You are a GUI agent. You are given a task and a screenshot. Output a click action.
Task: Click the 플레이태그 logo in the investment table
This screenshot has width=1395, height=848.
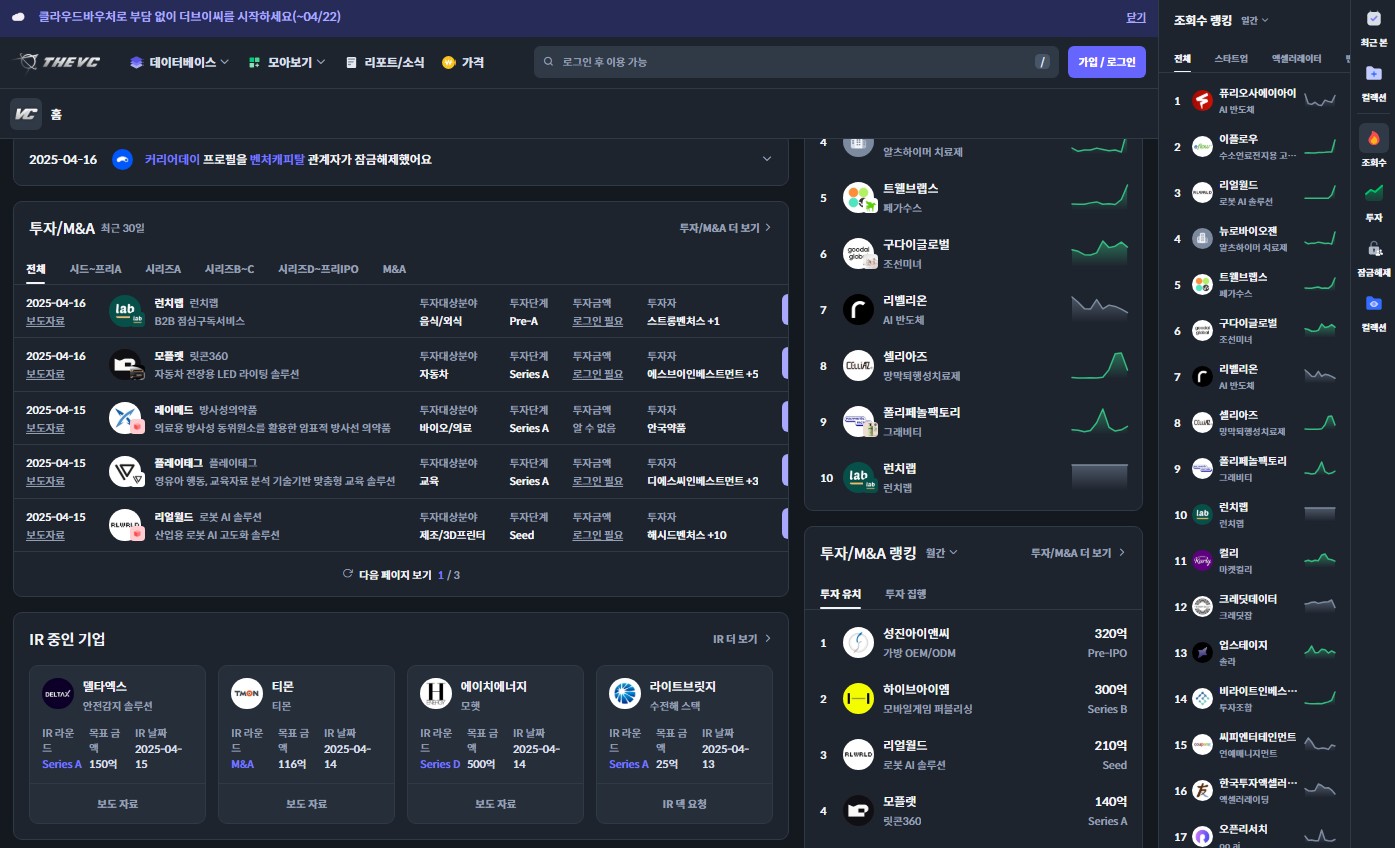point(126,472)
